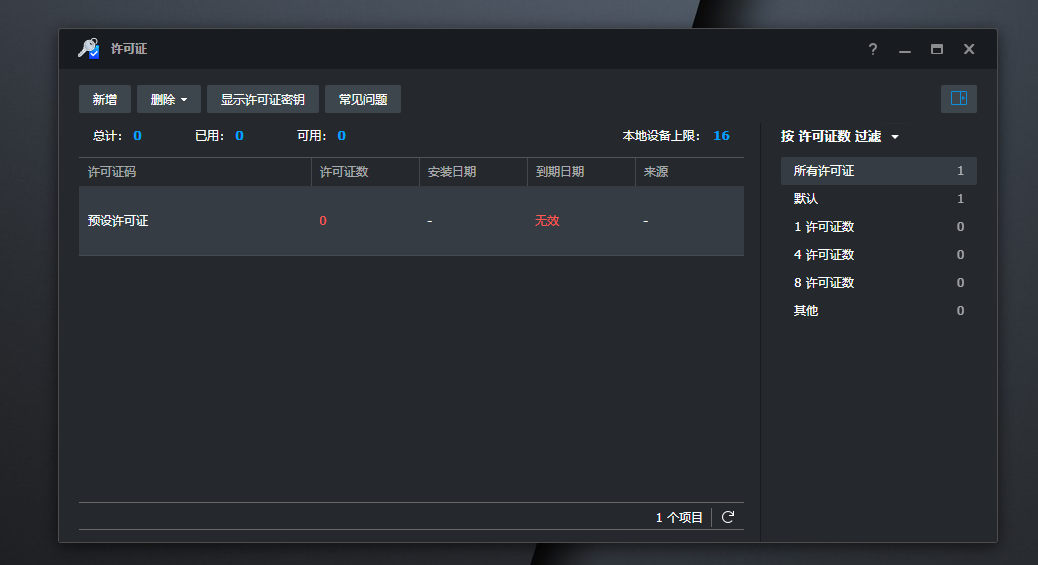Maximize the 许可证 window
Image resolution: width=1038 pixels, height=565 pixels.
tap(937, 49)
